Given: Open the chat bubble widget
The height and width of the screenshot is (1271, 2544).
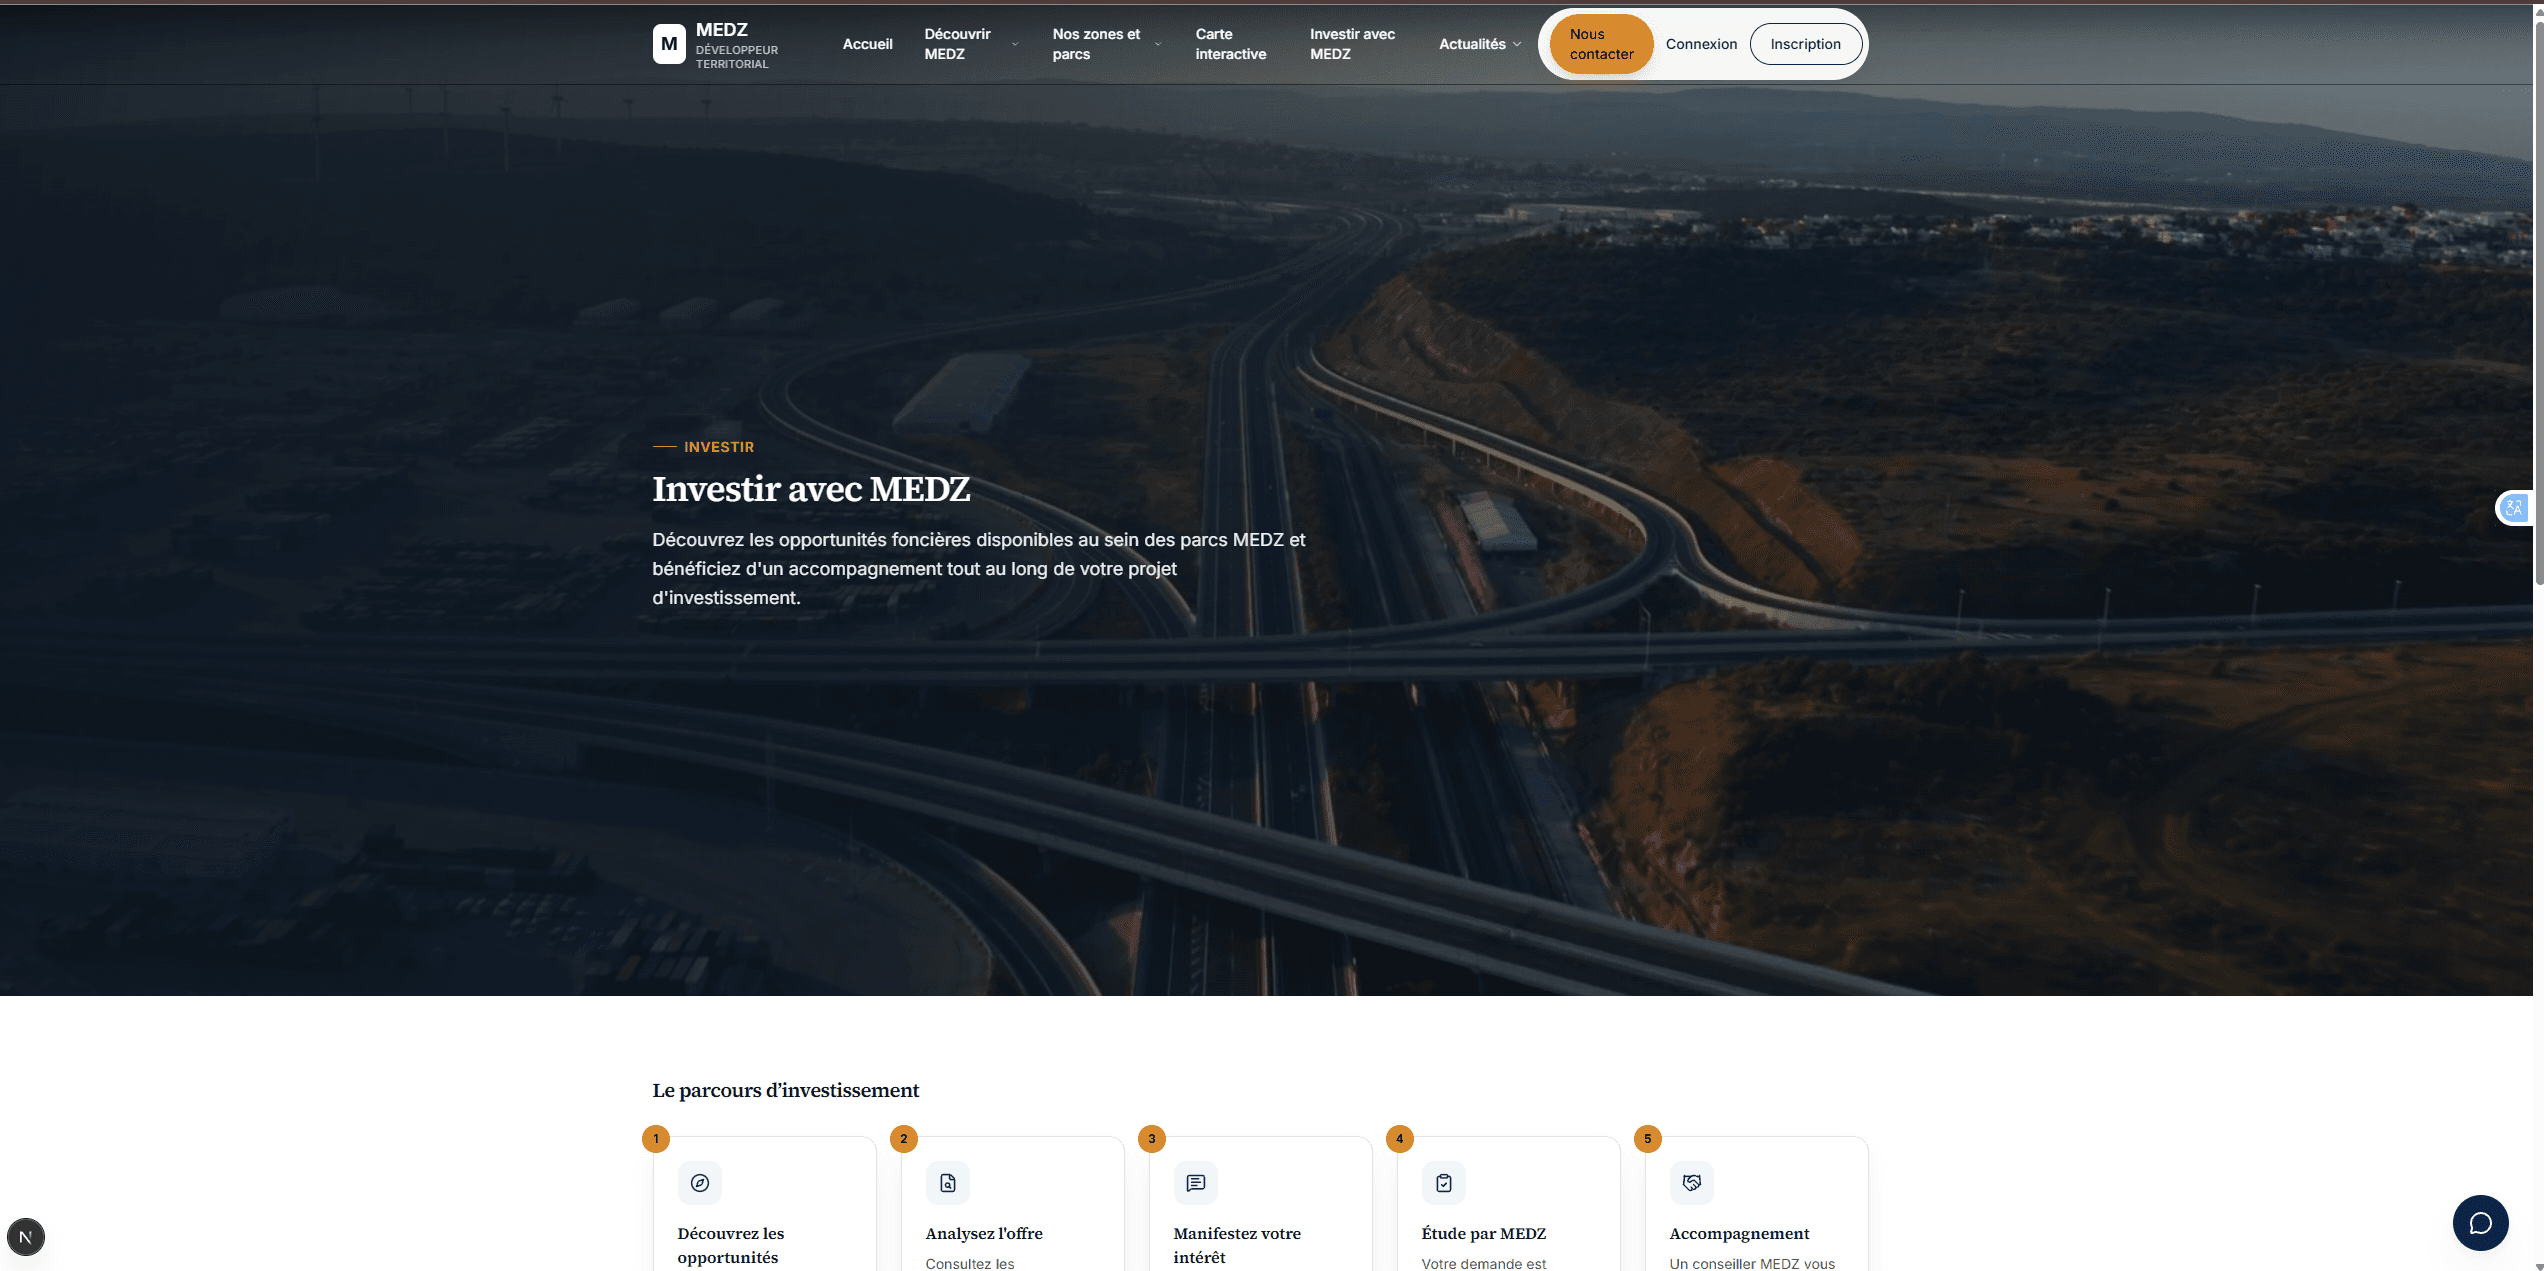Looking at the screenshot, I should pyautogui.click(x=2480, y=1223).
